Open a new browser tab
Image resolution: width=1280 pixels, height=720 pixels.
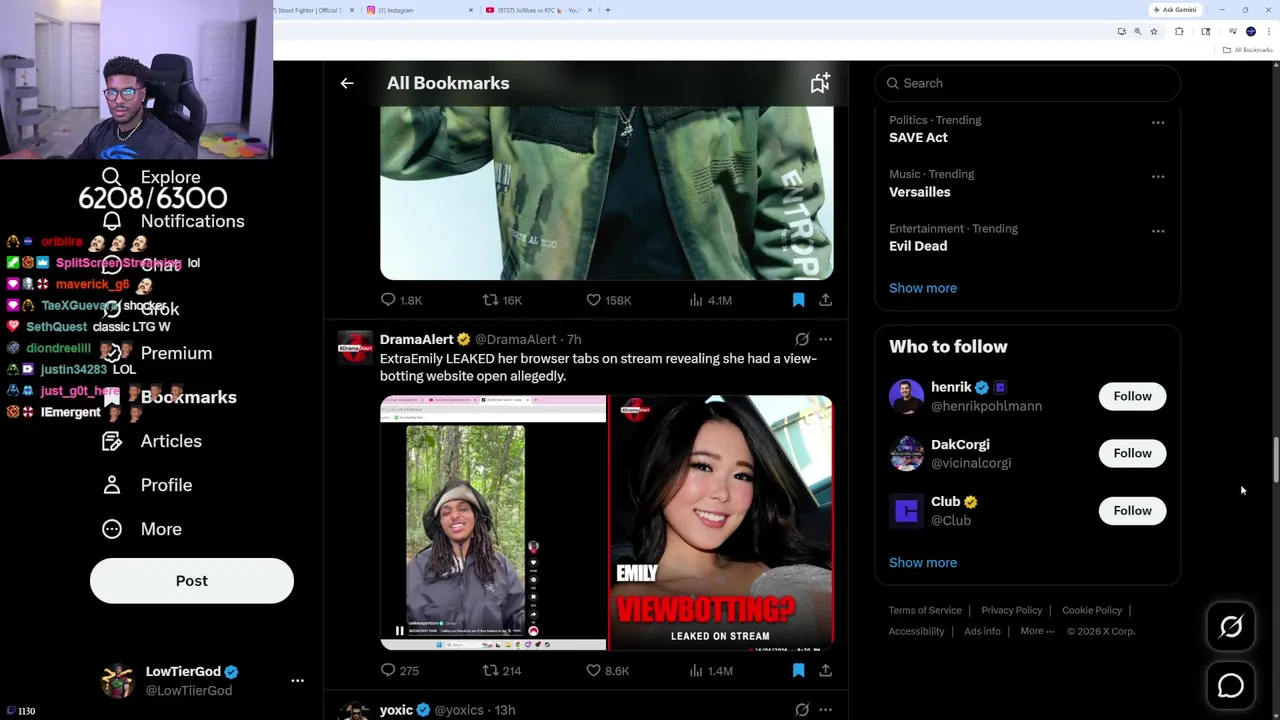(608, 10)
